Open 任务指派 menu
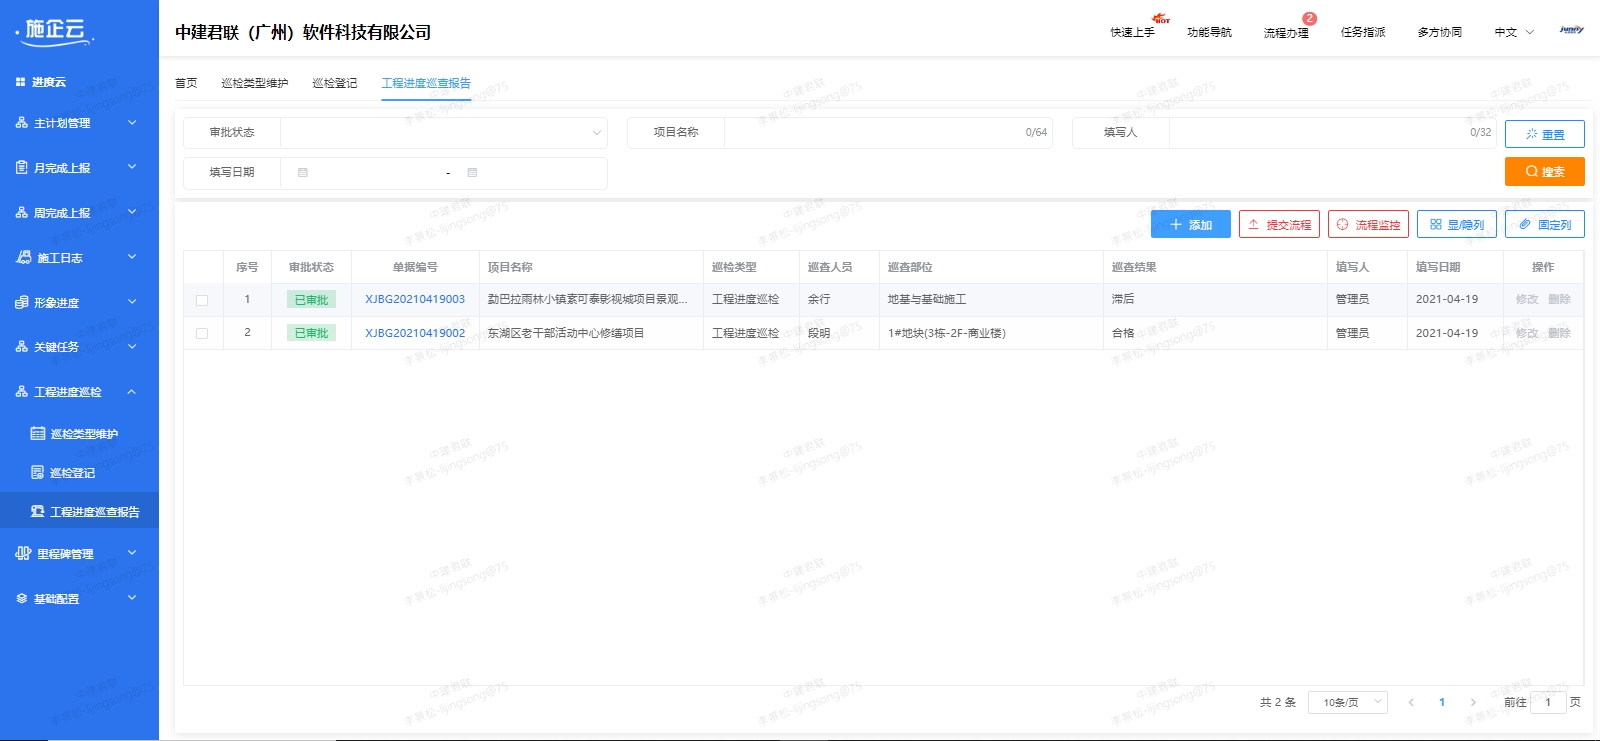 (1363, 32)
